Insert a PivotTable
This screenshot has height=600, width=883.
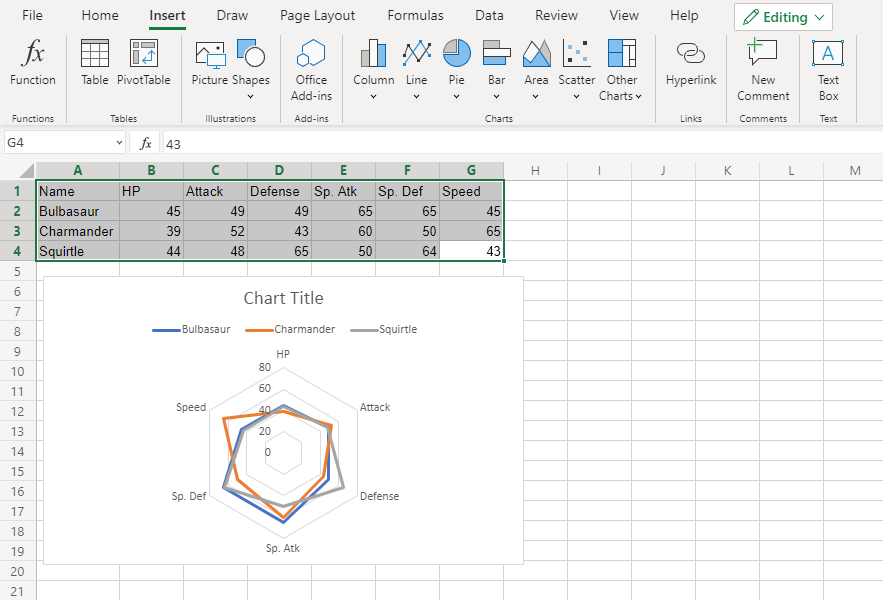tap(144, 64)
